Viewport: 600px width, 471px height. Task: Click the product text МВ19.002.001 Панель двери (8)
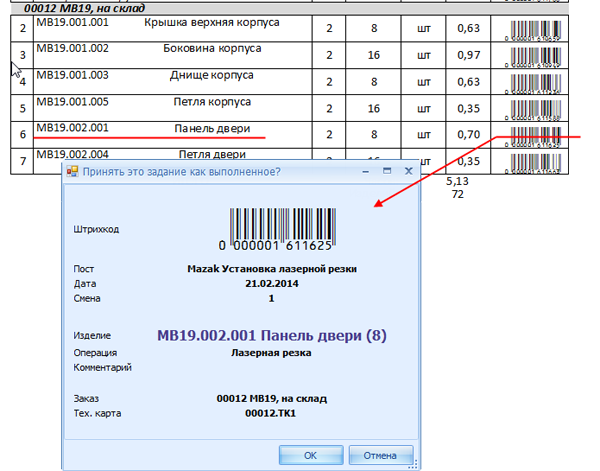[x=272, y=336]
